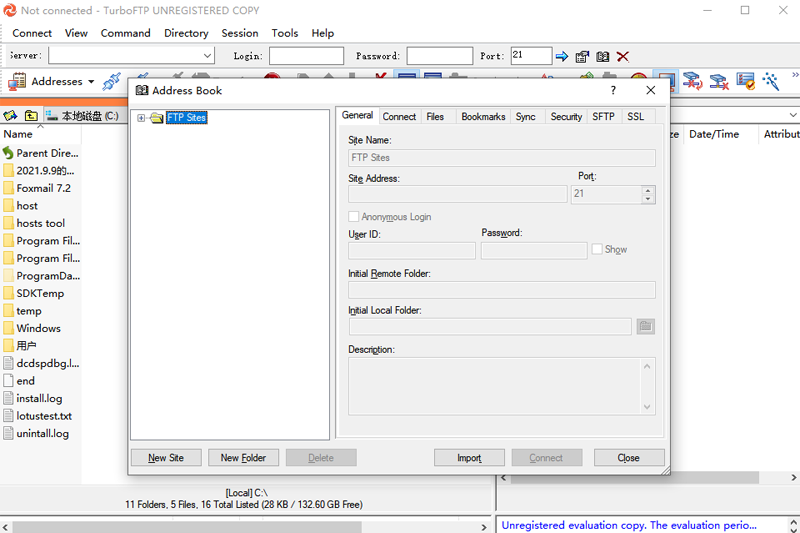800x533 pixels.
Task: Click the Close button in Address Book
Action: 629,458
